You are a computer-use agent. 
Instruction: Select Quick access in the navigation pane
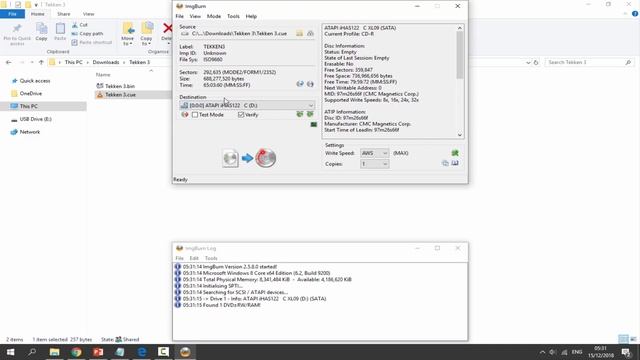tap(35, 81)
